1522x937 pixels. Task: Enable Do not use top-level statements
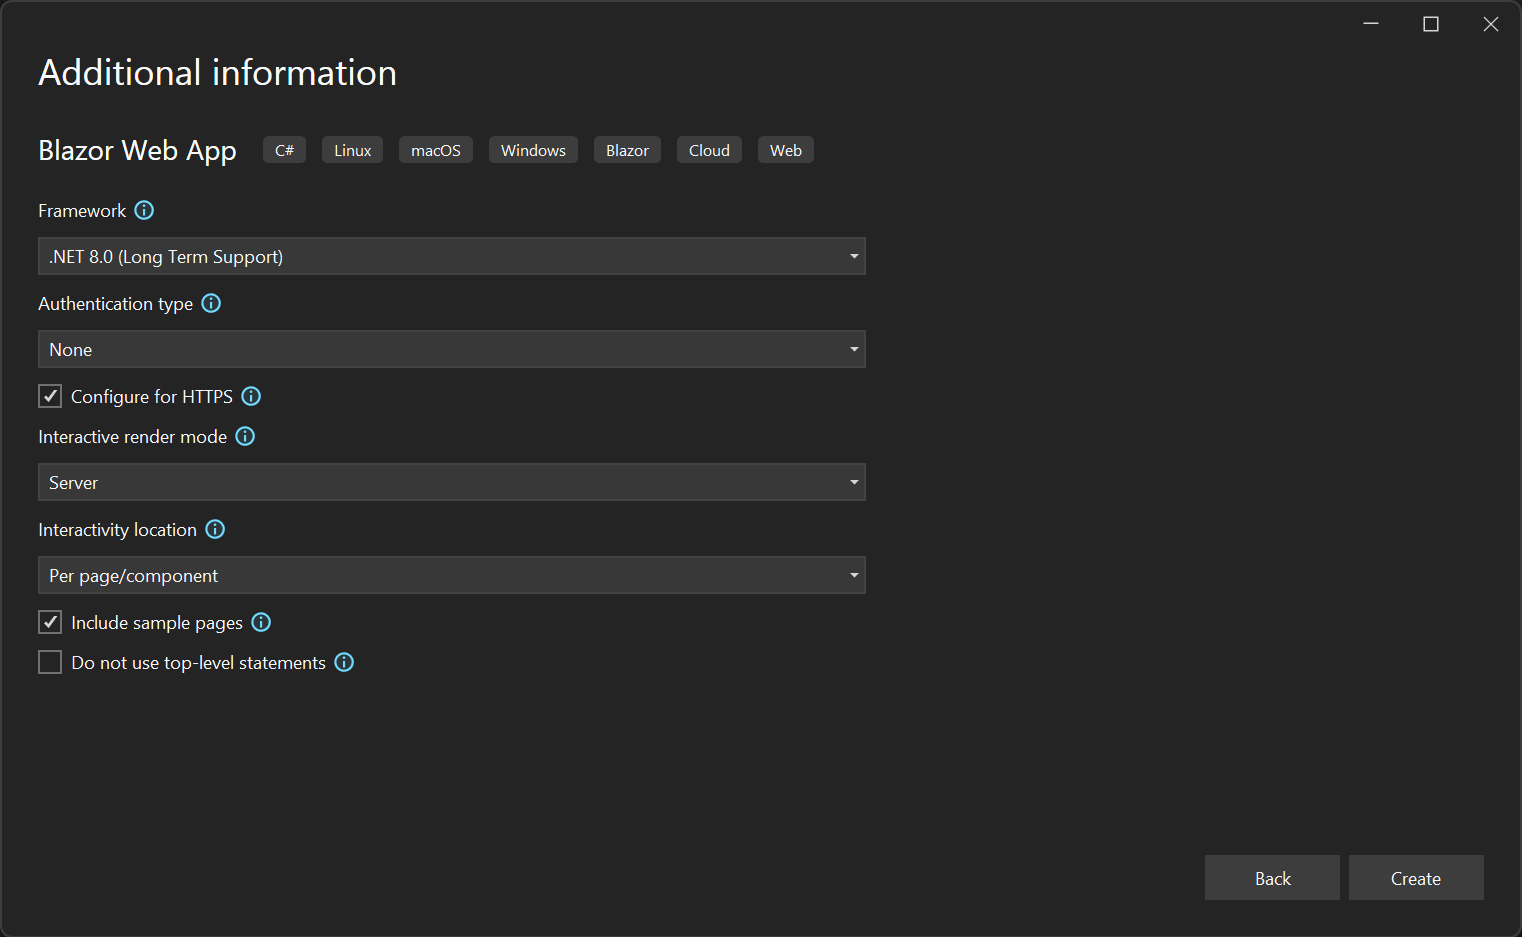[50, 662]
